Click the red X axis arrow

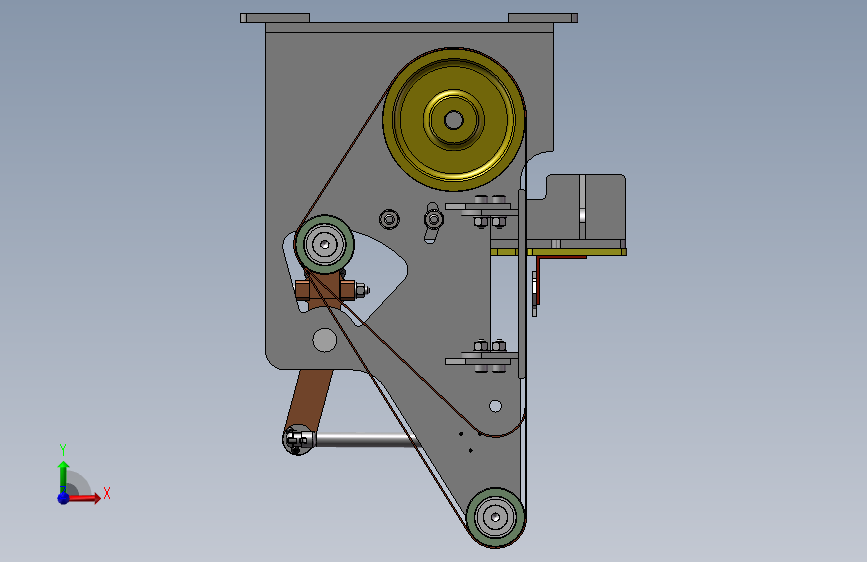click(83, 498)
